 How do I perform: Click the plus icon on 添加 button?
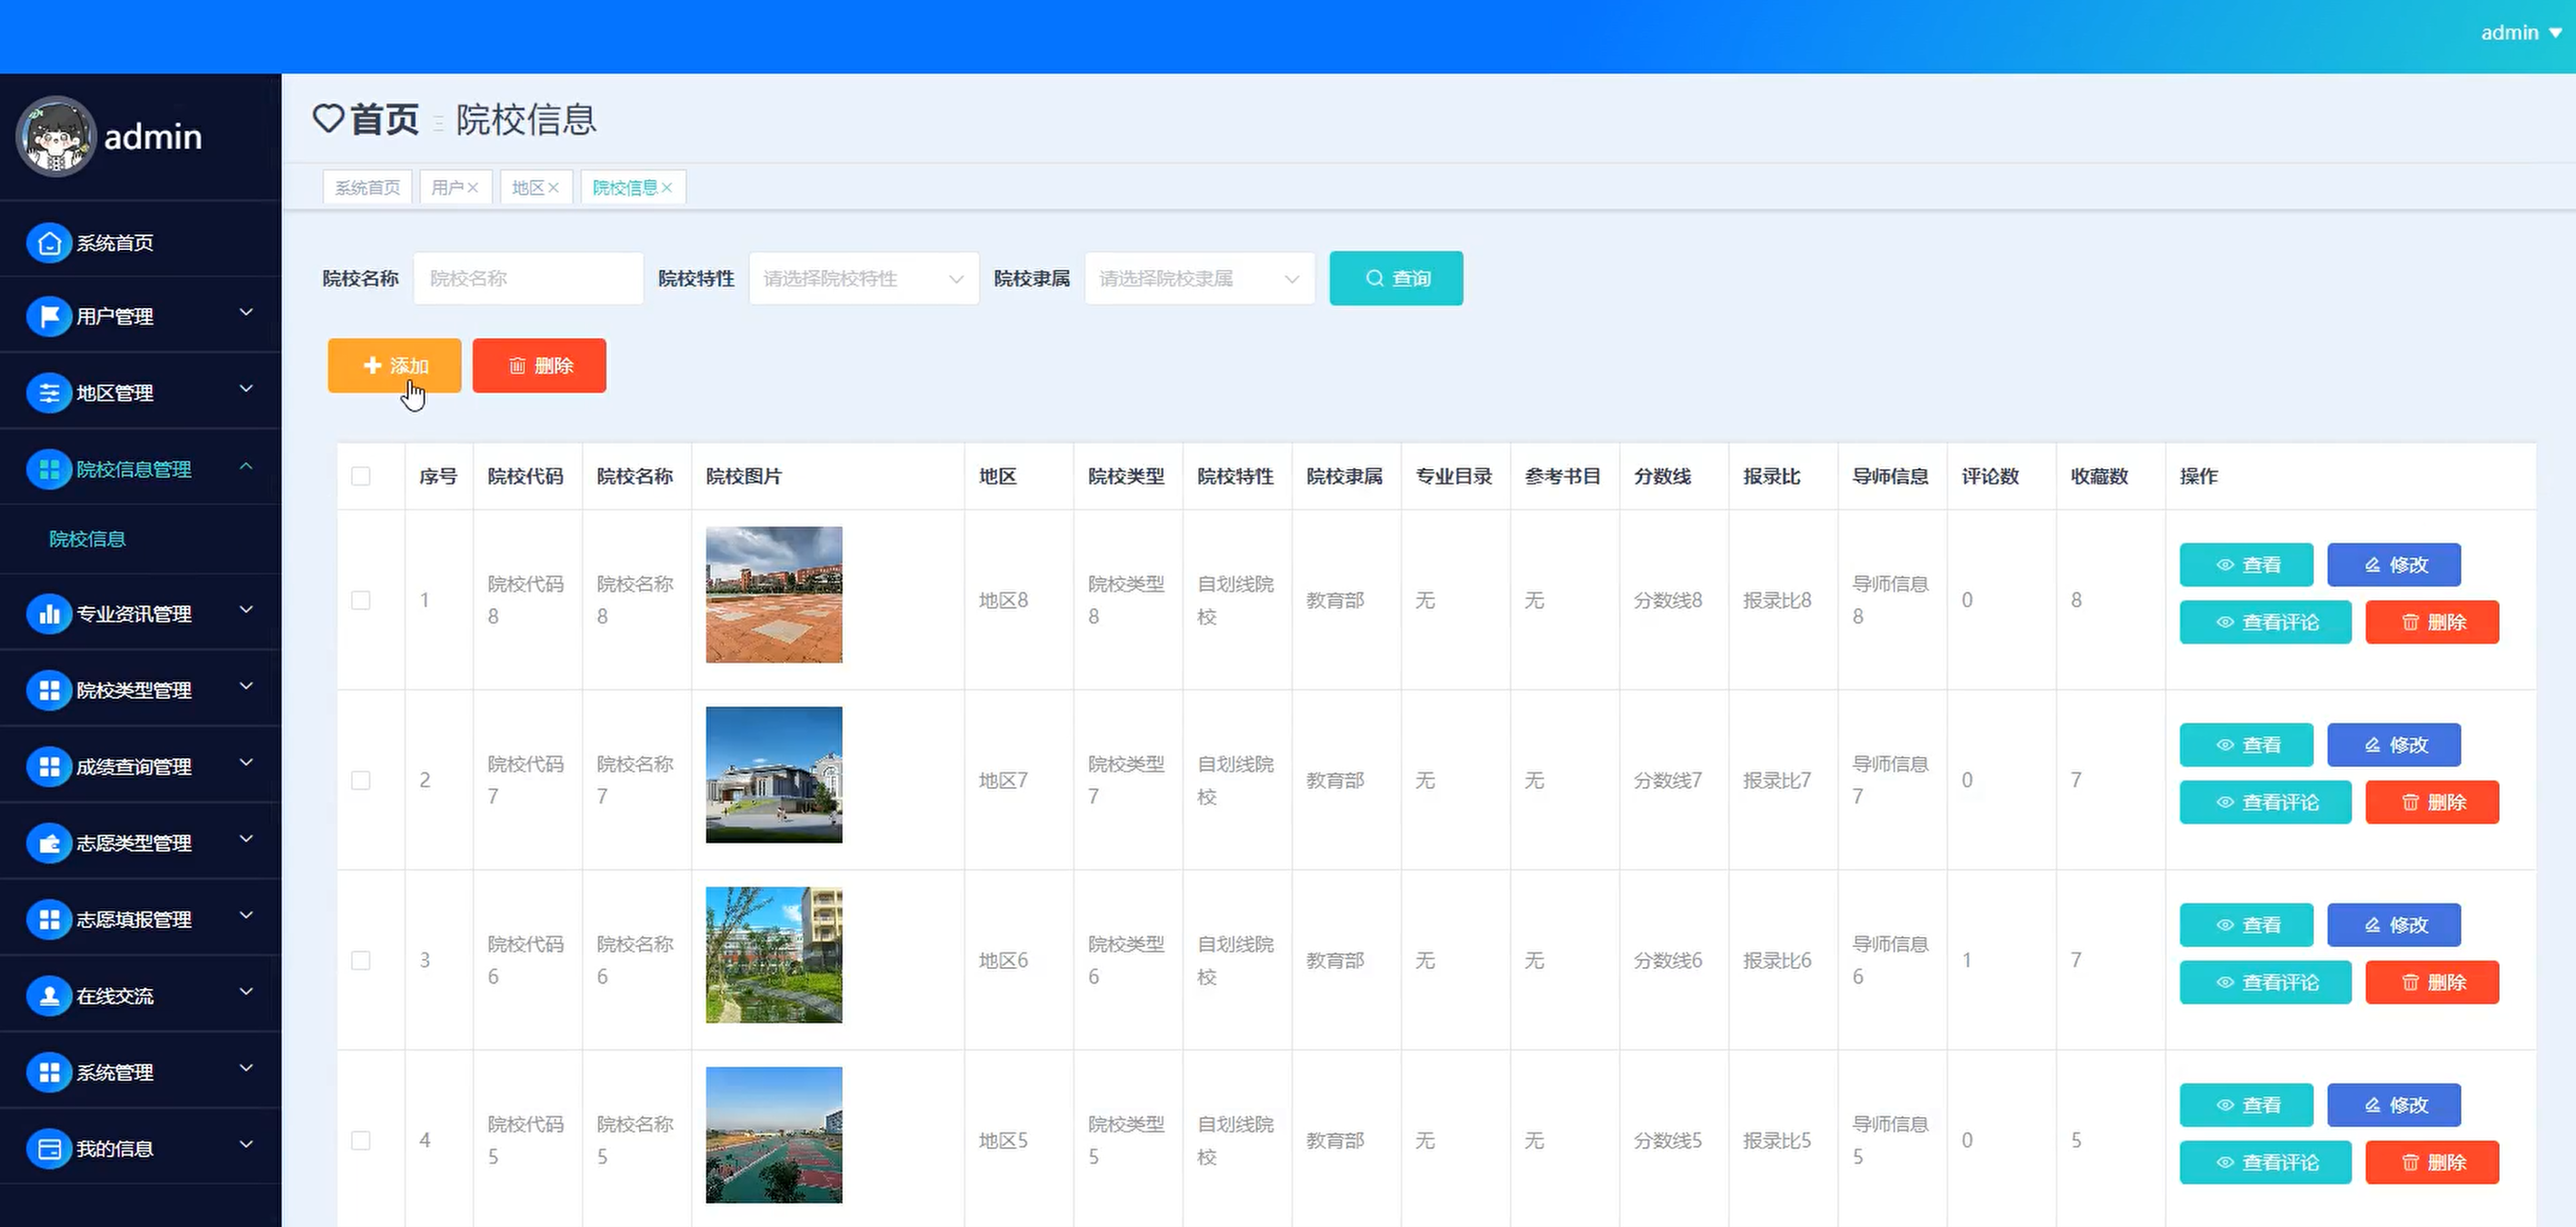point(372,366)
